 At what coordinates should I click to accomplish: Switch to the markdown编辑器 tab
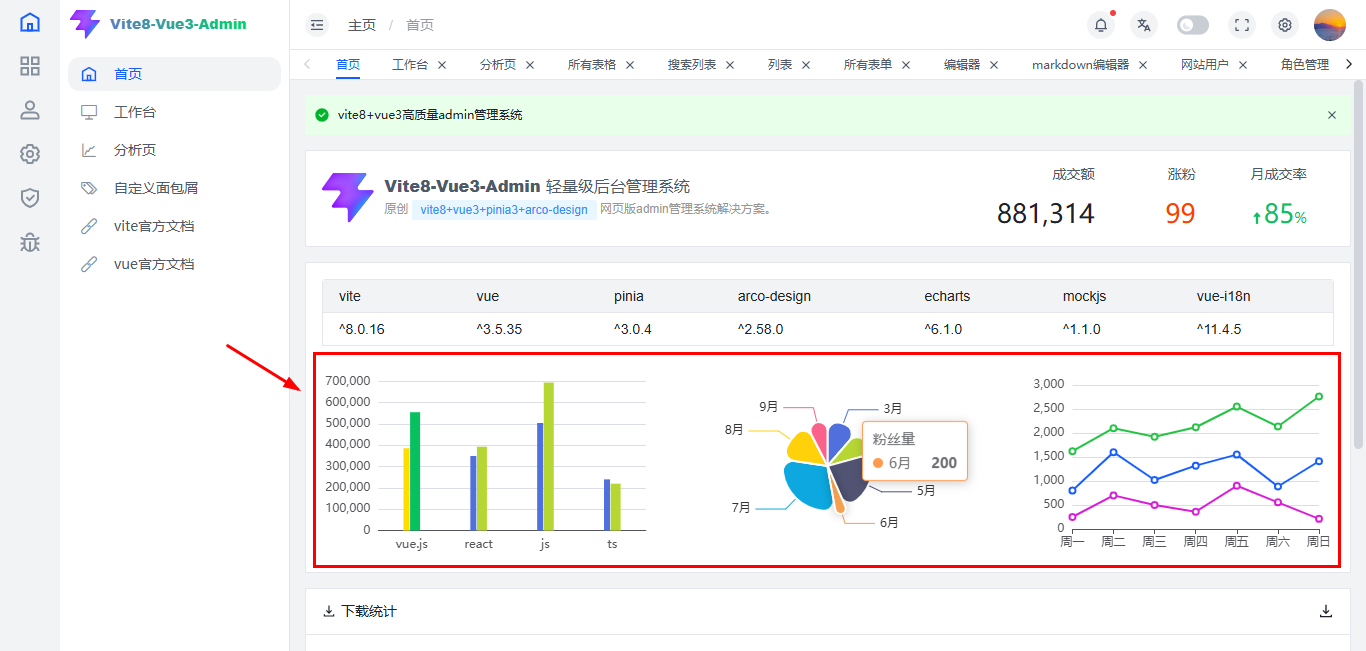1080,64
